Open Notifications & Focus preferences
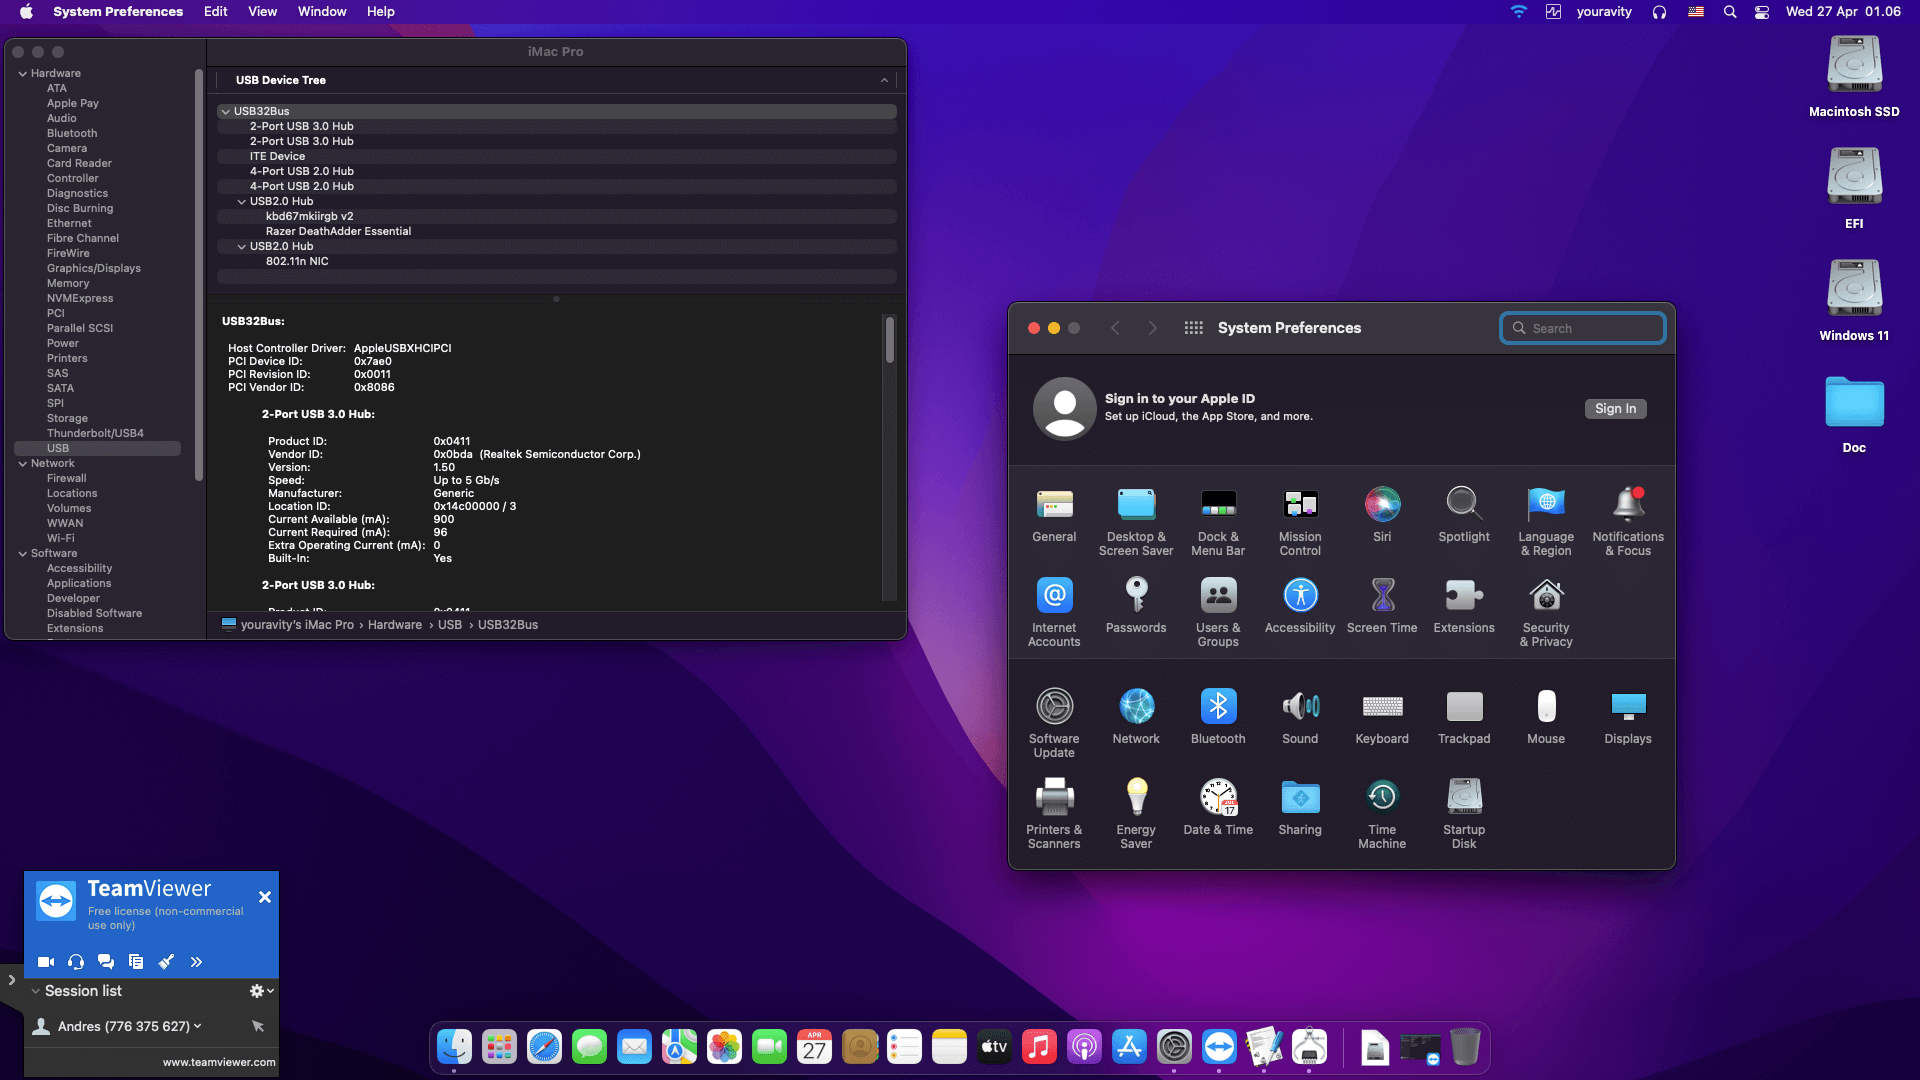This screenshot has width=1920, height=1080. 1628,522
